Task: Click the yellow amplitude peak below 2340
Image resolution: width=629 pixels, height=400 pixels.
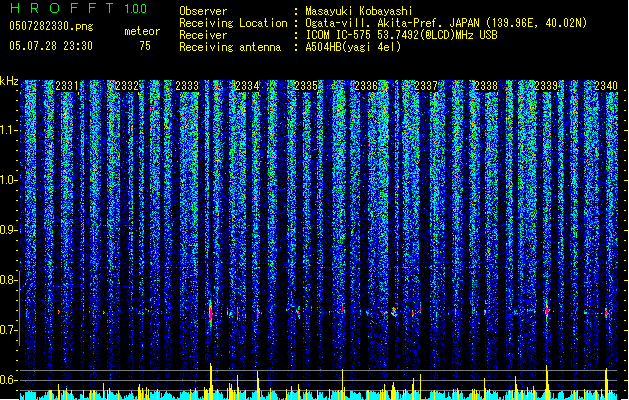Action: pyautogui.click(x=606, y=384)
